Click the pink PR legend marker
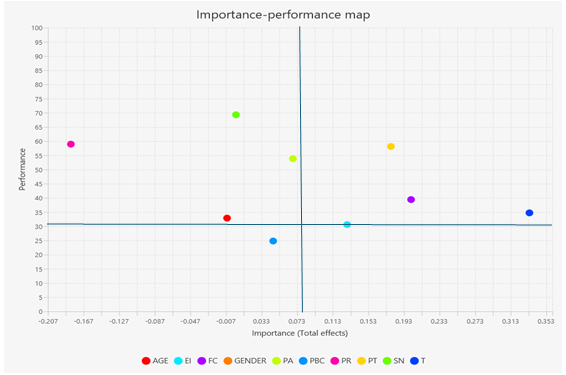This screenshot has height=375, width=566. pyautogui.click(x=335, y=361)
